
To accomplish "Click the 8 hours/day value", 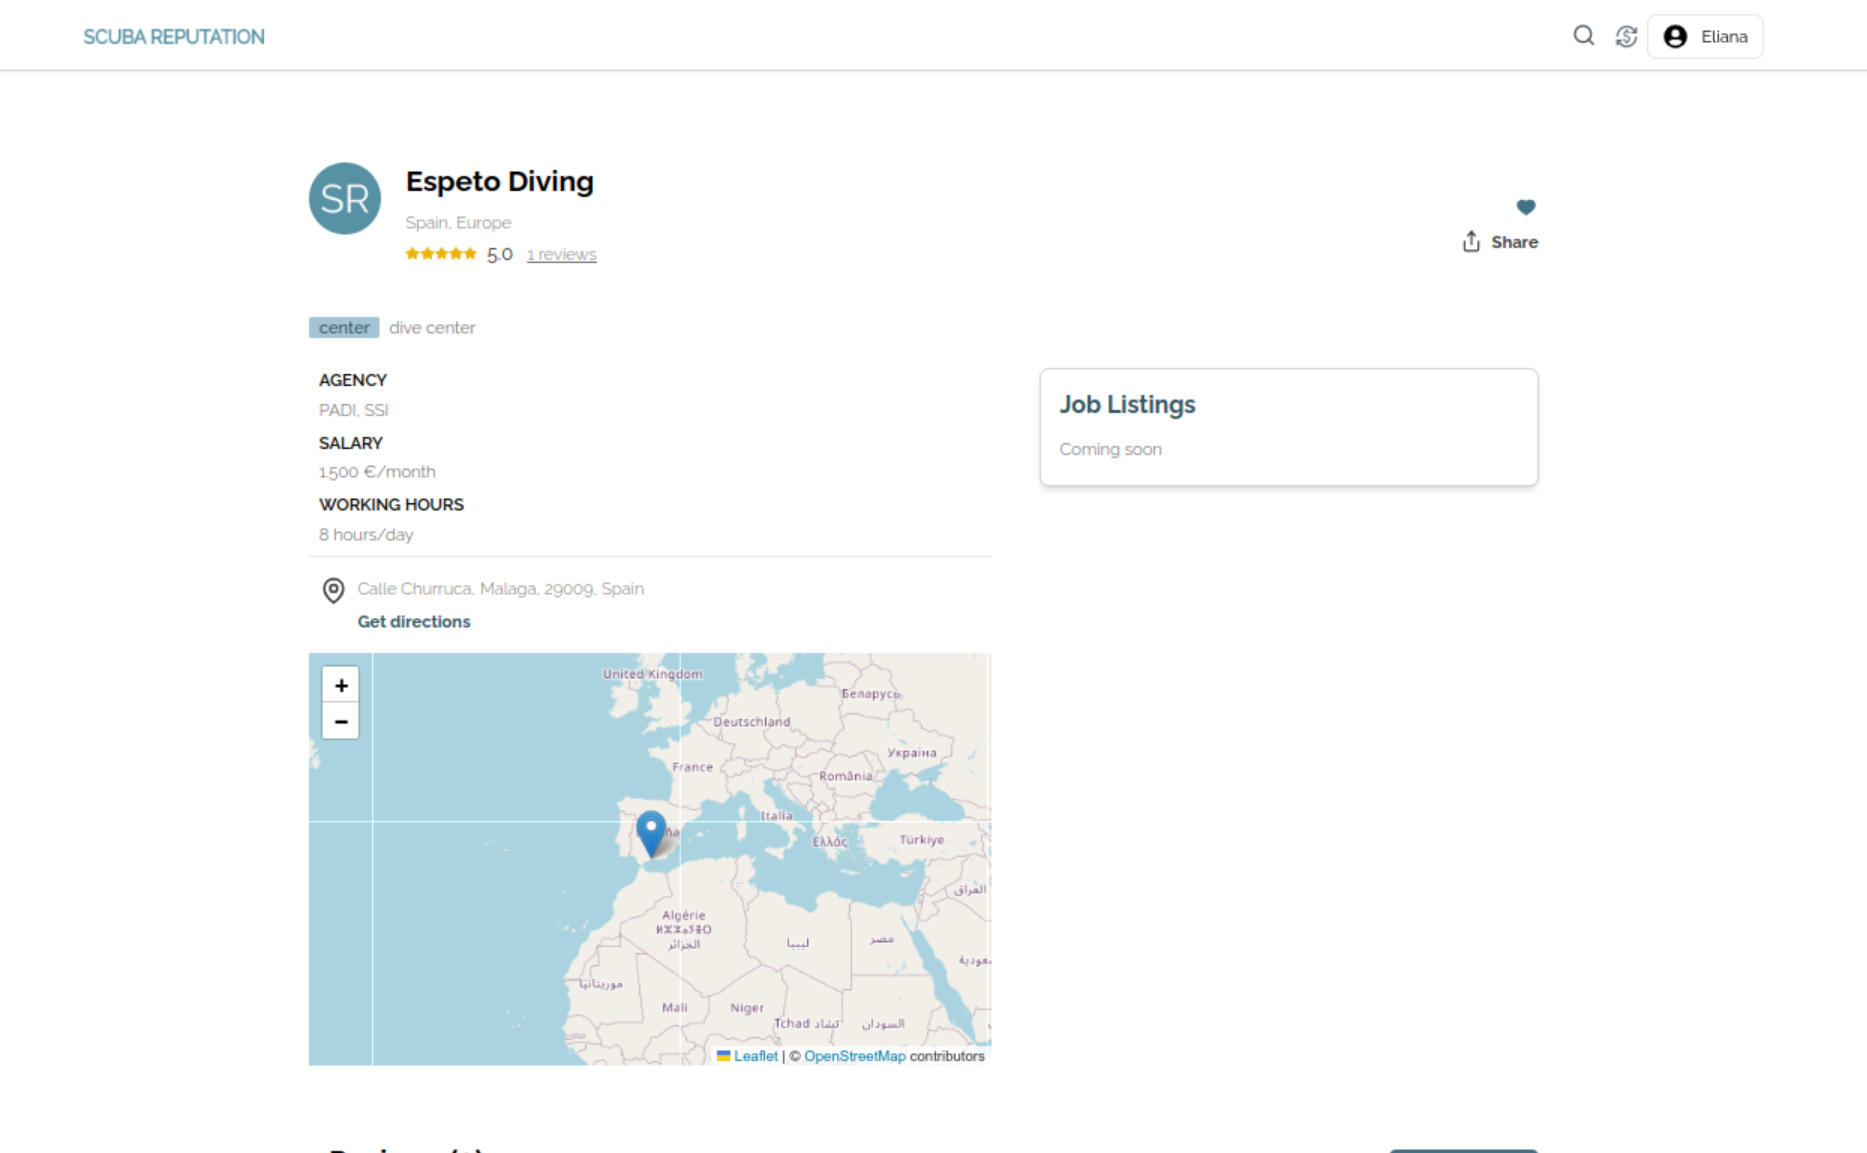I will tap(366, 535).
